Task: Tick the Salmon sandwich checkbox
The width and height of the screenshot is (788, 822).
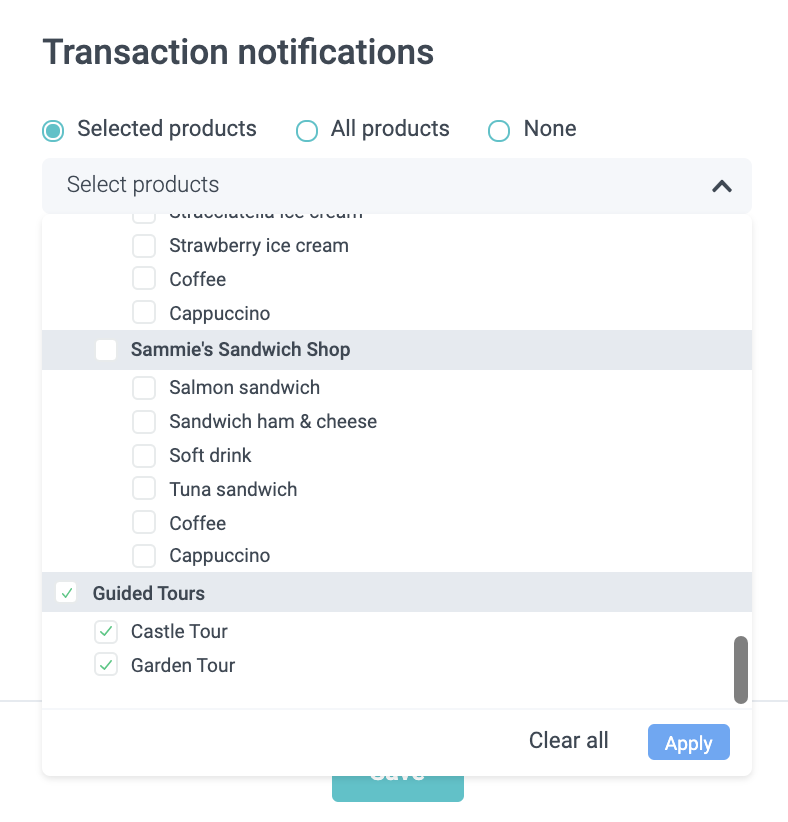Action: [144, 388]
